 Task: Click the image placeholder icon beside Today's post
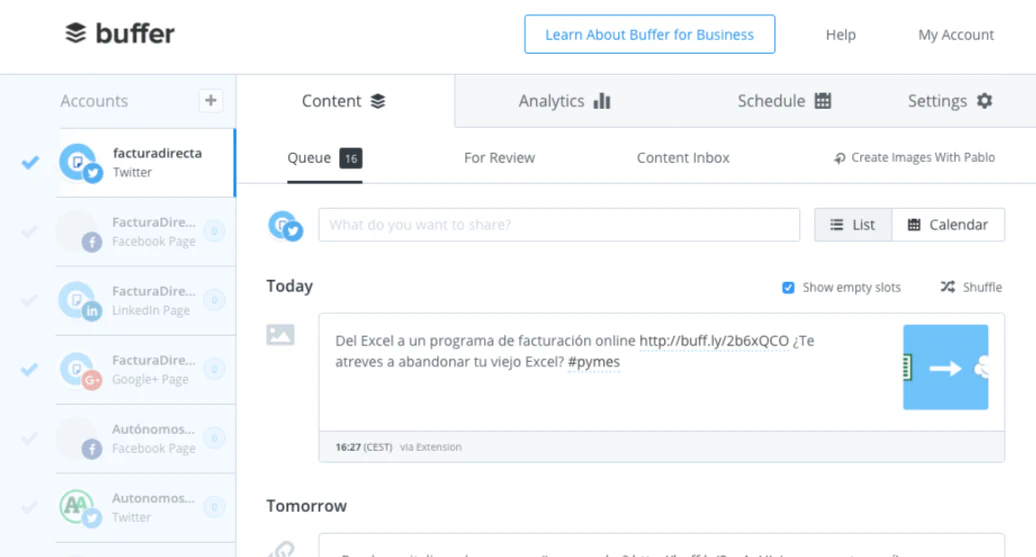(x=280, y=335)
